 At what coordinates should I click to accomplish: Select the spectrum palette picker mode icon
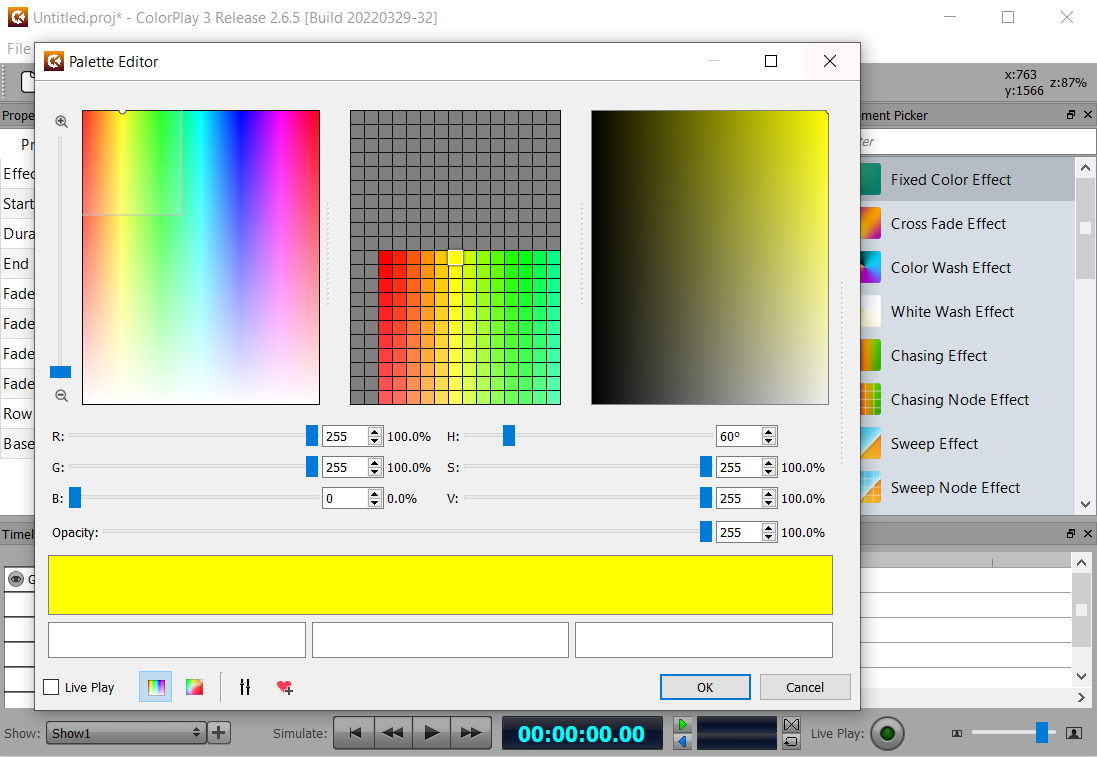click(x=155, y=687)
